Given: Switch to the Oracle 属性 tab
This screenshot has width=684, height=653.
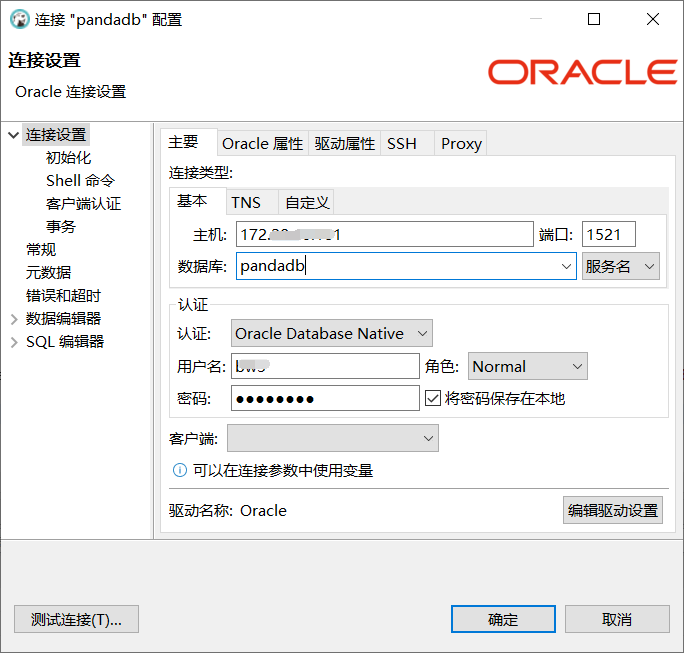Looking at the screenshot, I should point(262,144).
